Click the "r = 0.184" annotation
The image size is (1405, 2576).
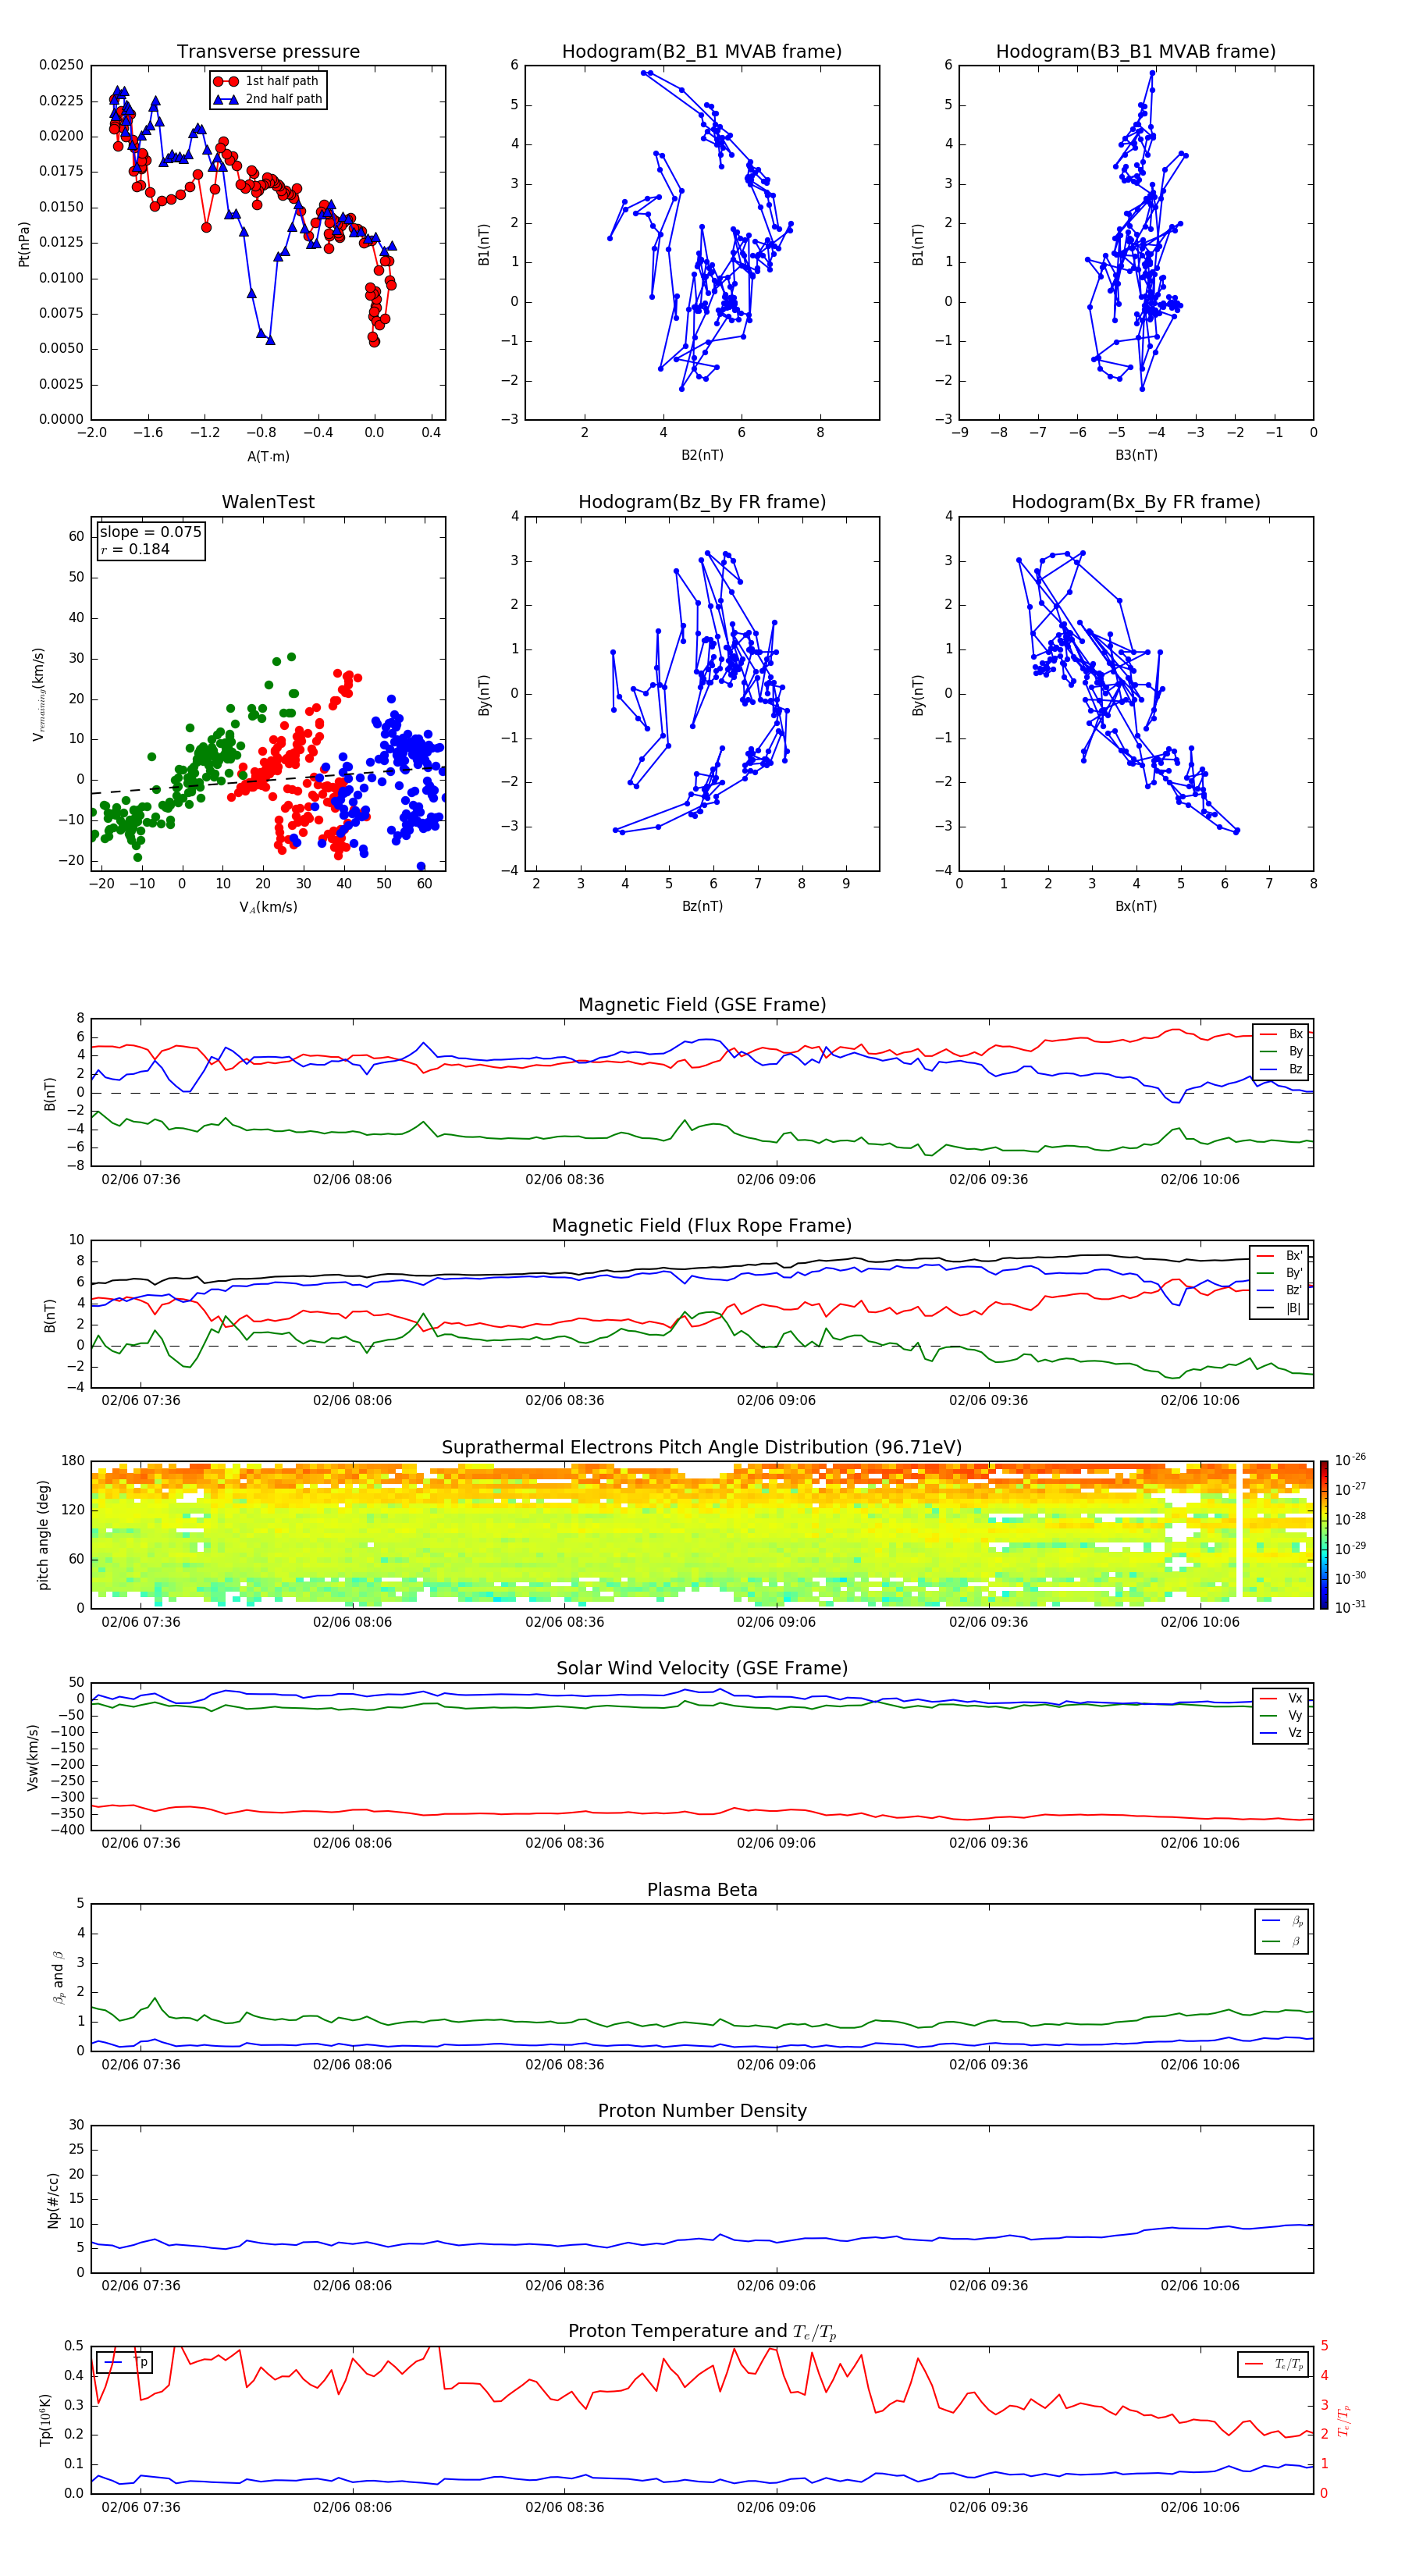135,549
